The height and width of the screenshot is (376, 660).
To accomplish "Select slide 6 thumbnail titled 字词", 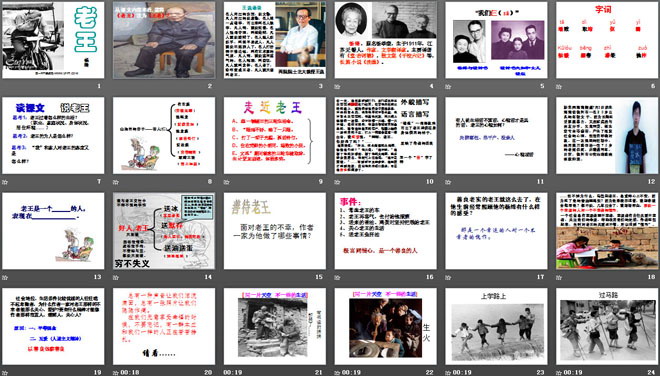I will click(607, 40).
